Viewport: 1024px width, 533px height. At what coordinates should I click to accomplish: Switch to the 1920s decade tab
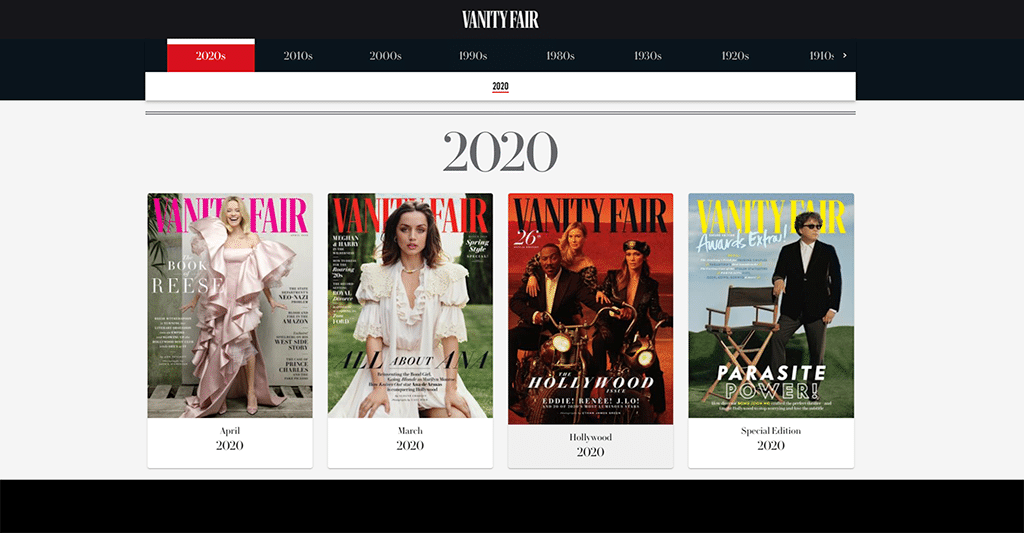coord(735,56)
